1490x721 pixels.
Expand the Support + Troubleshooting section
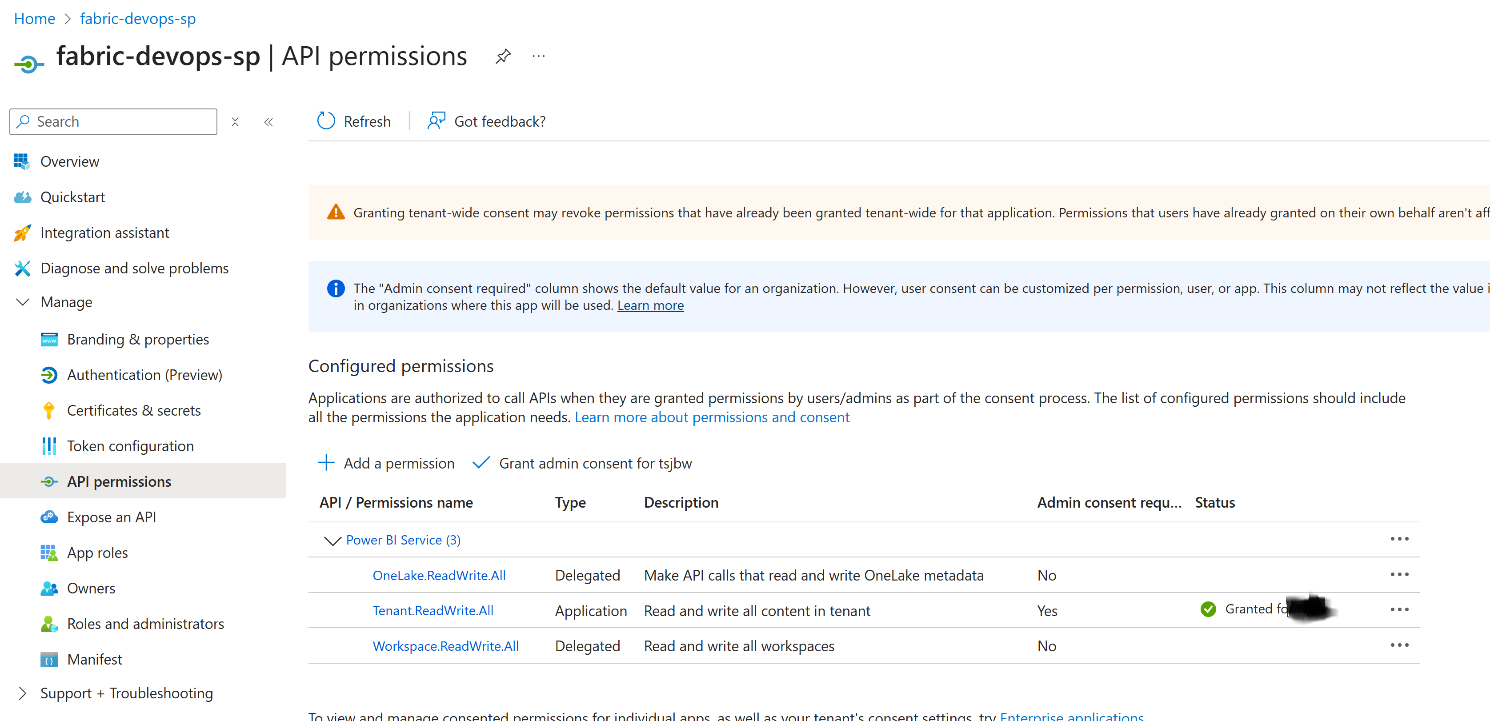click(22, 693)
